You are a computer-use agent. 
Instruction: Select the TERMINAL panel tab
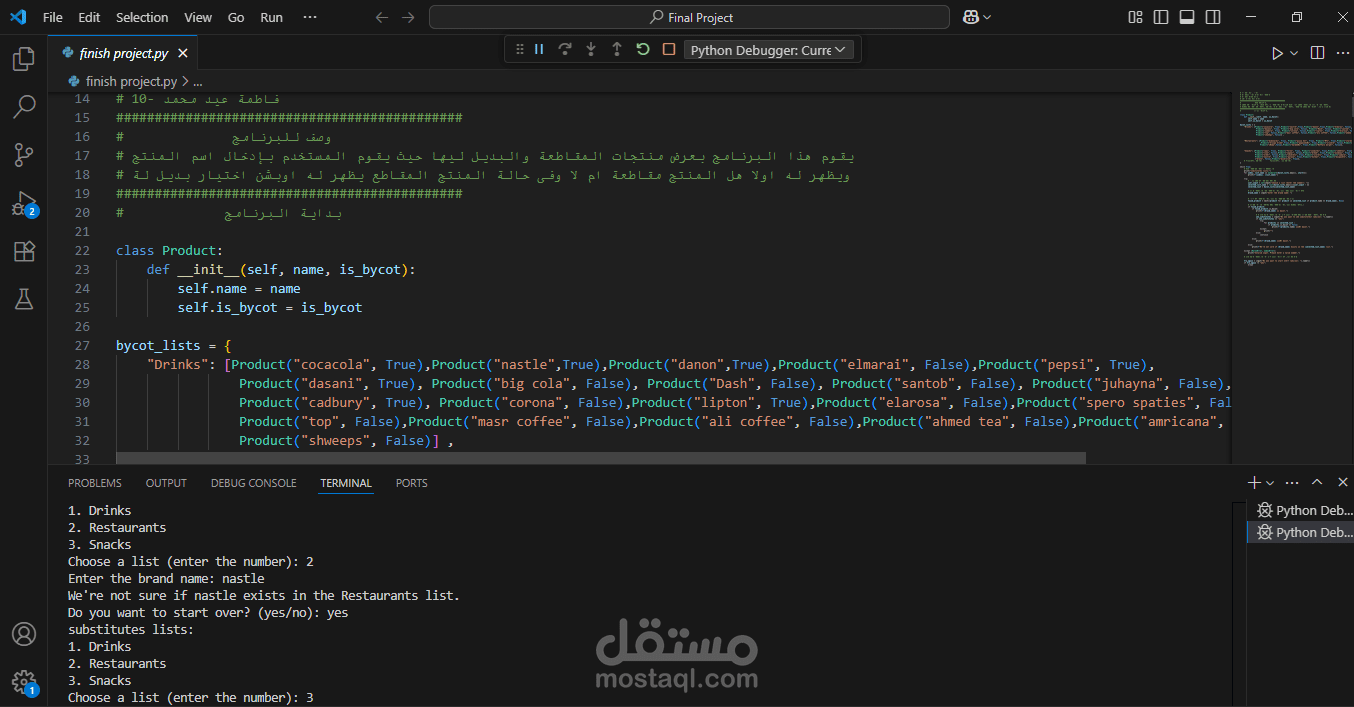click(x=346, y=483)
